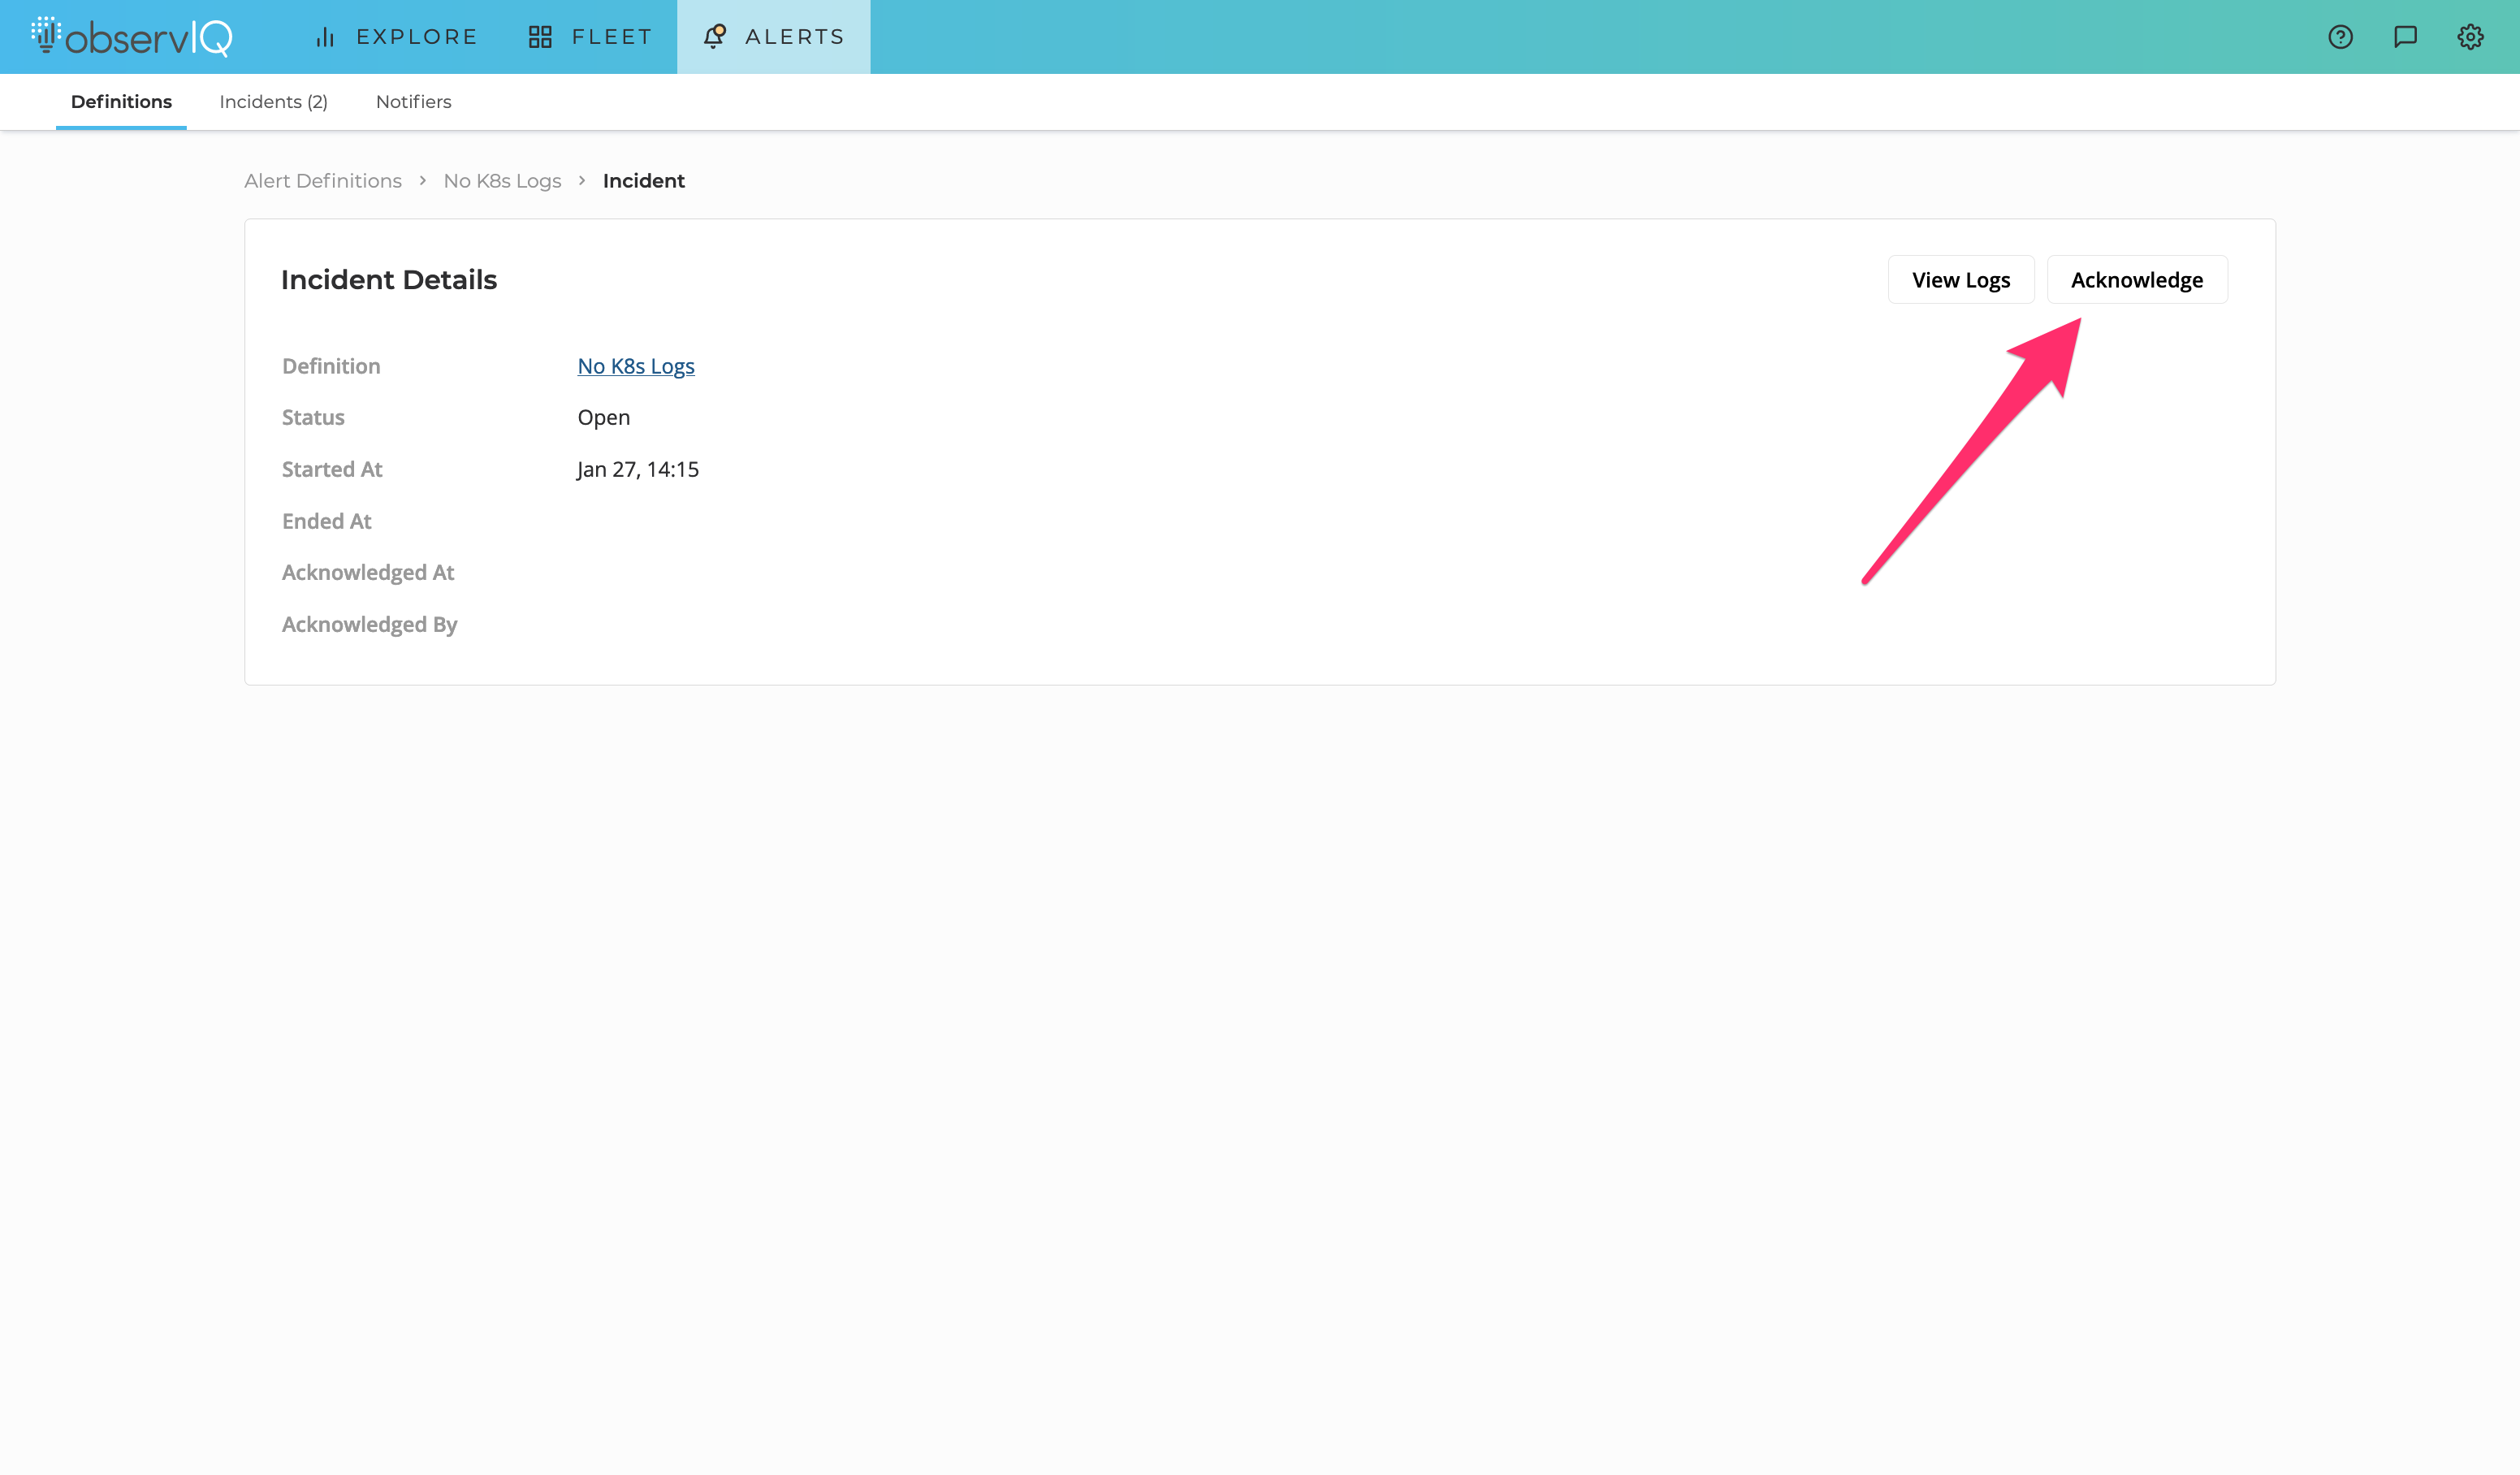
Task: Click the Alerts bell icon
Action: coord(714,37)
